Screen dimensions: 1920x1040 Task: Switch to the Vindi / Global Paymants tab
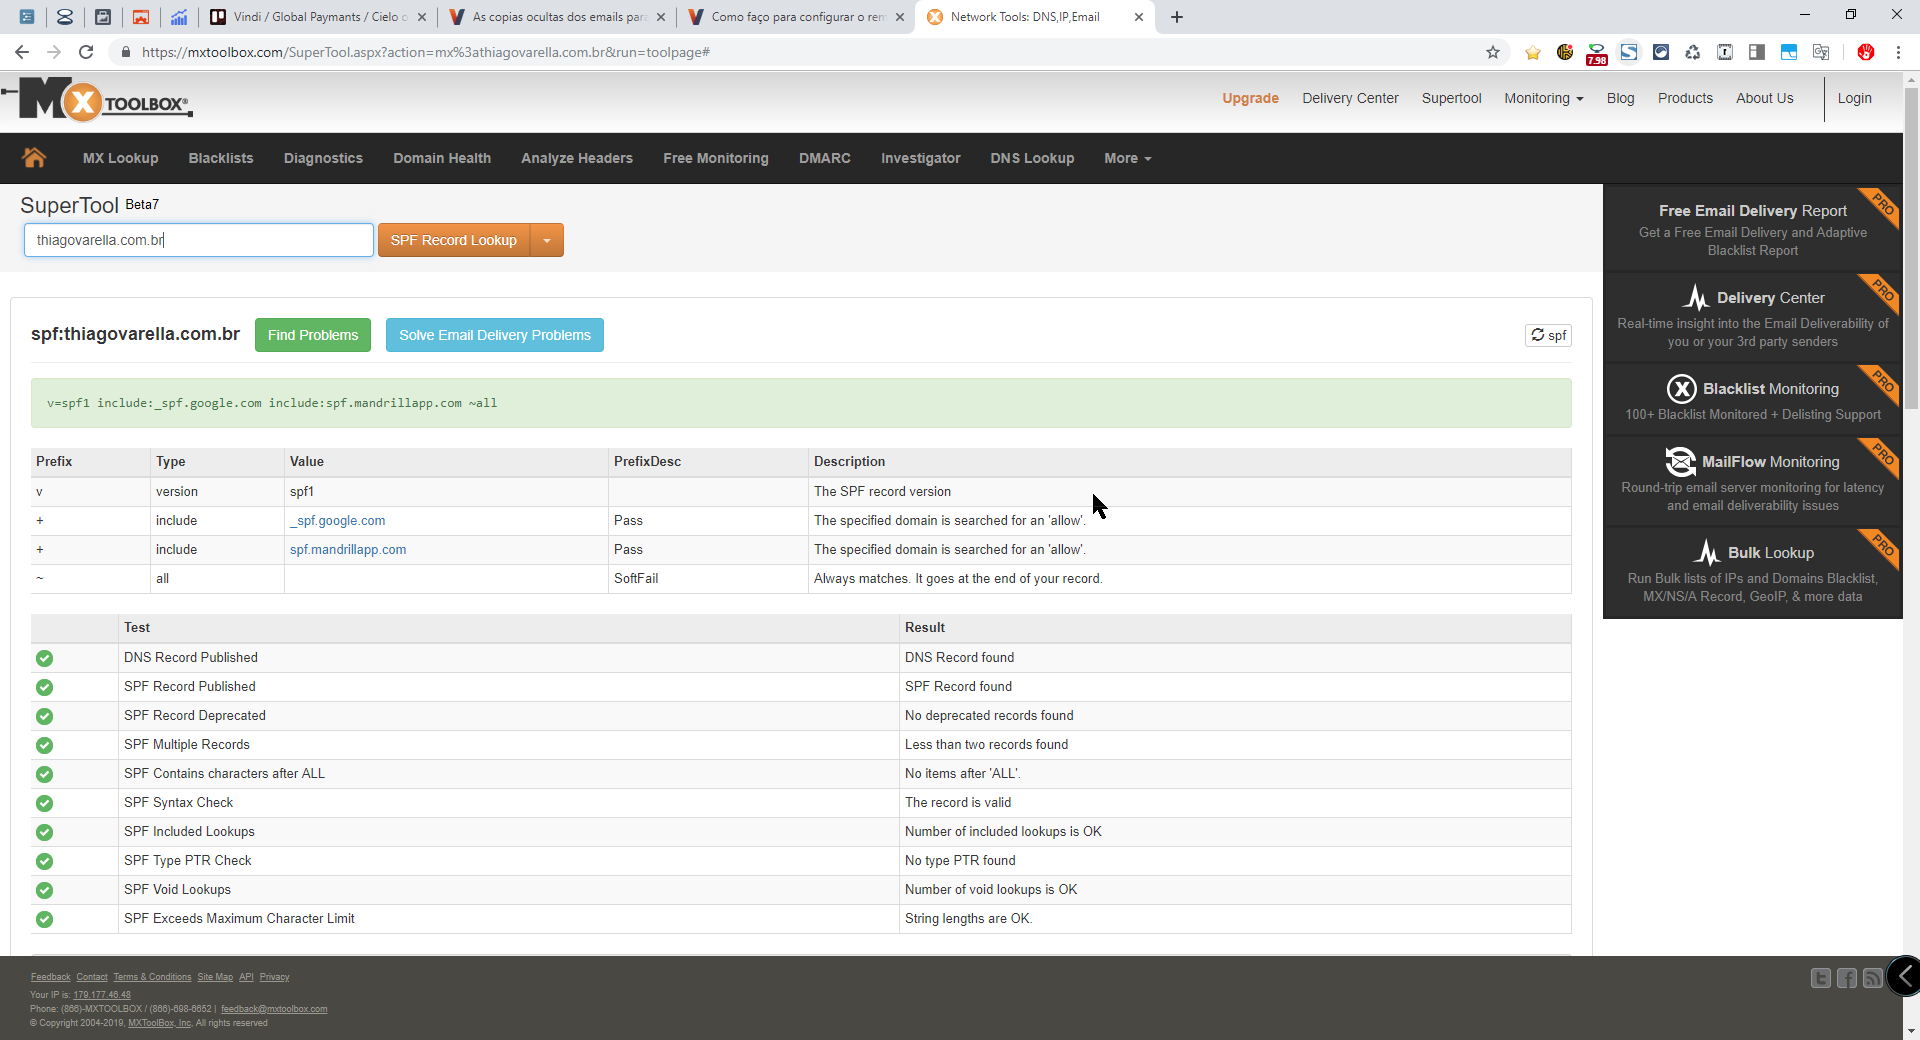click(x=318, y=17)
